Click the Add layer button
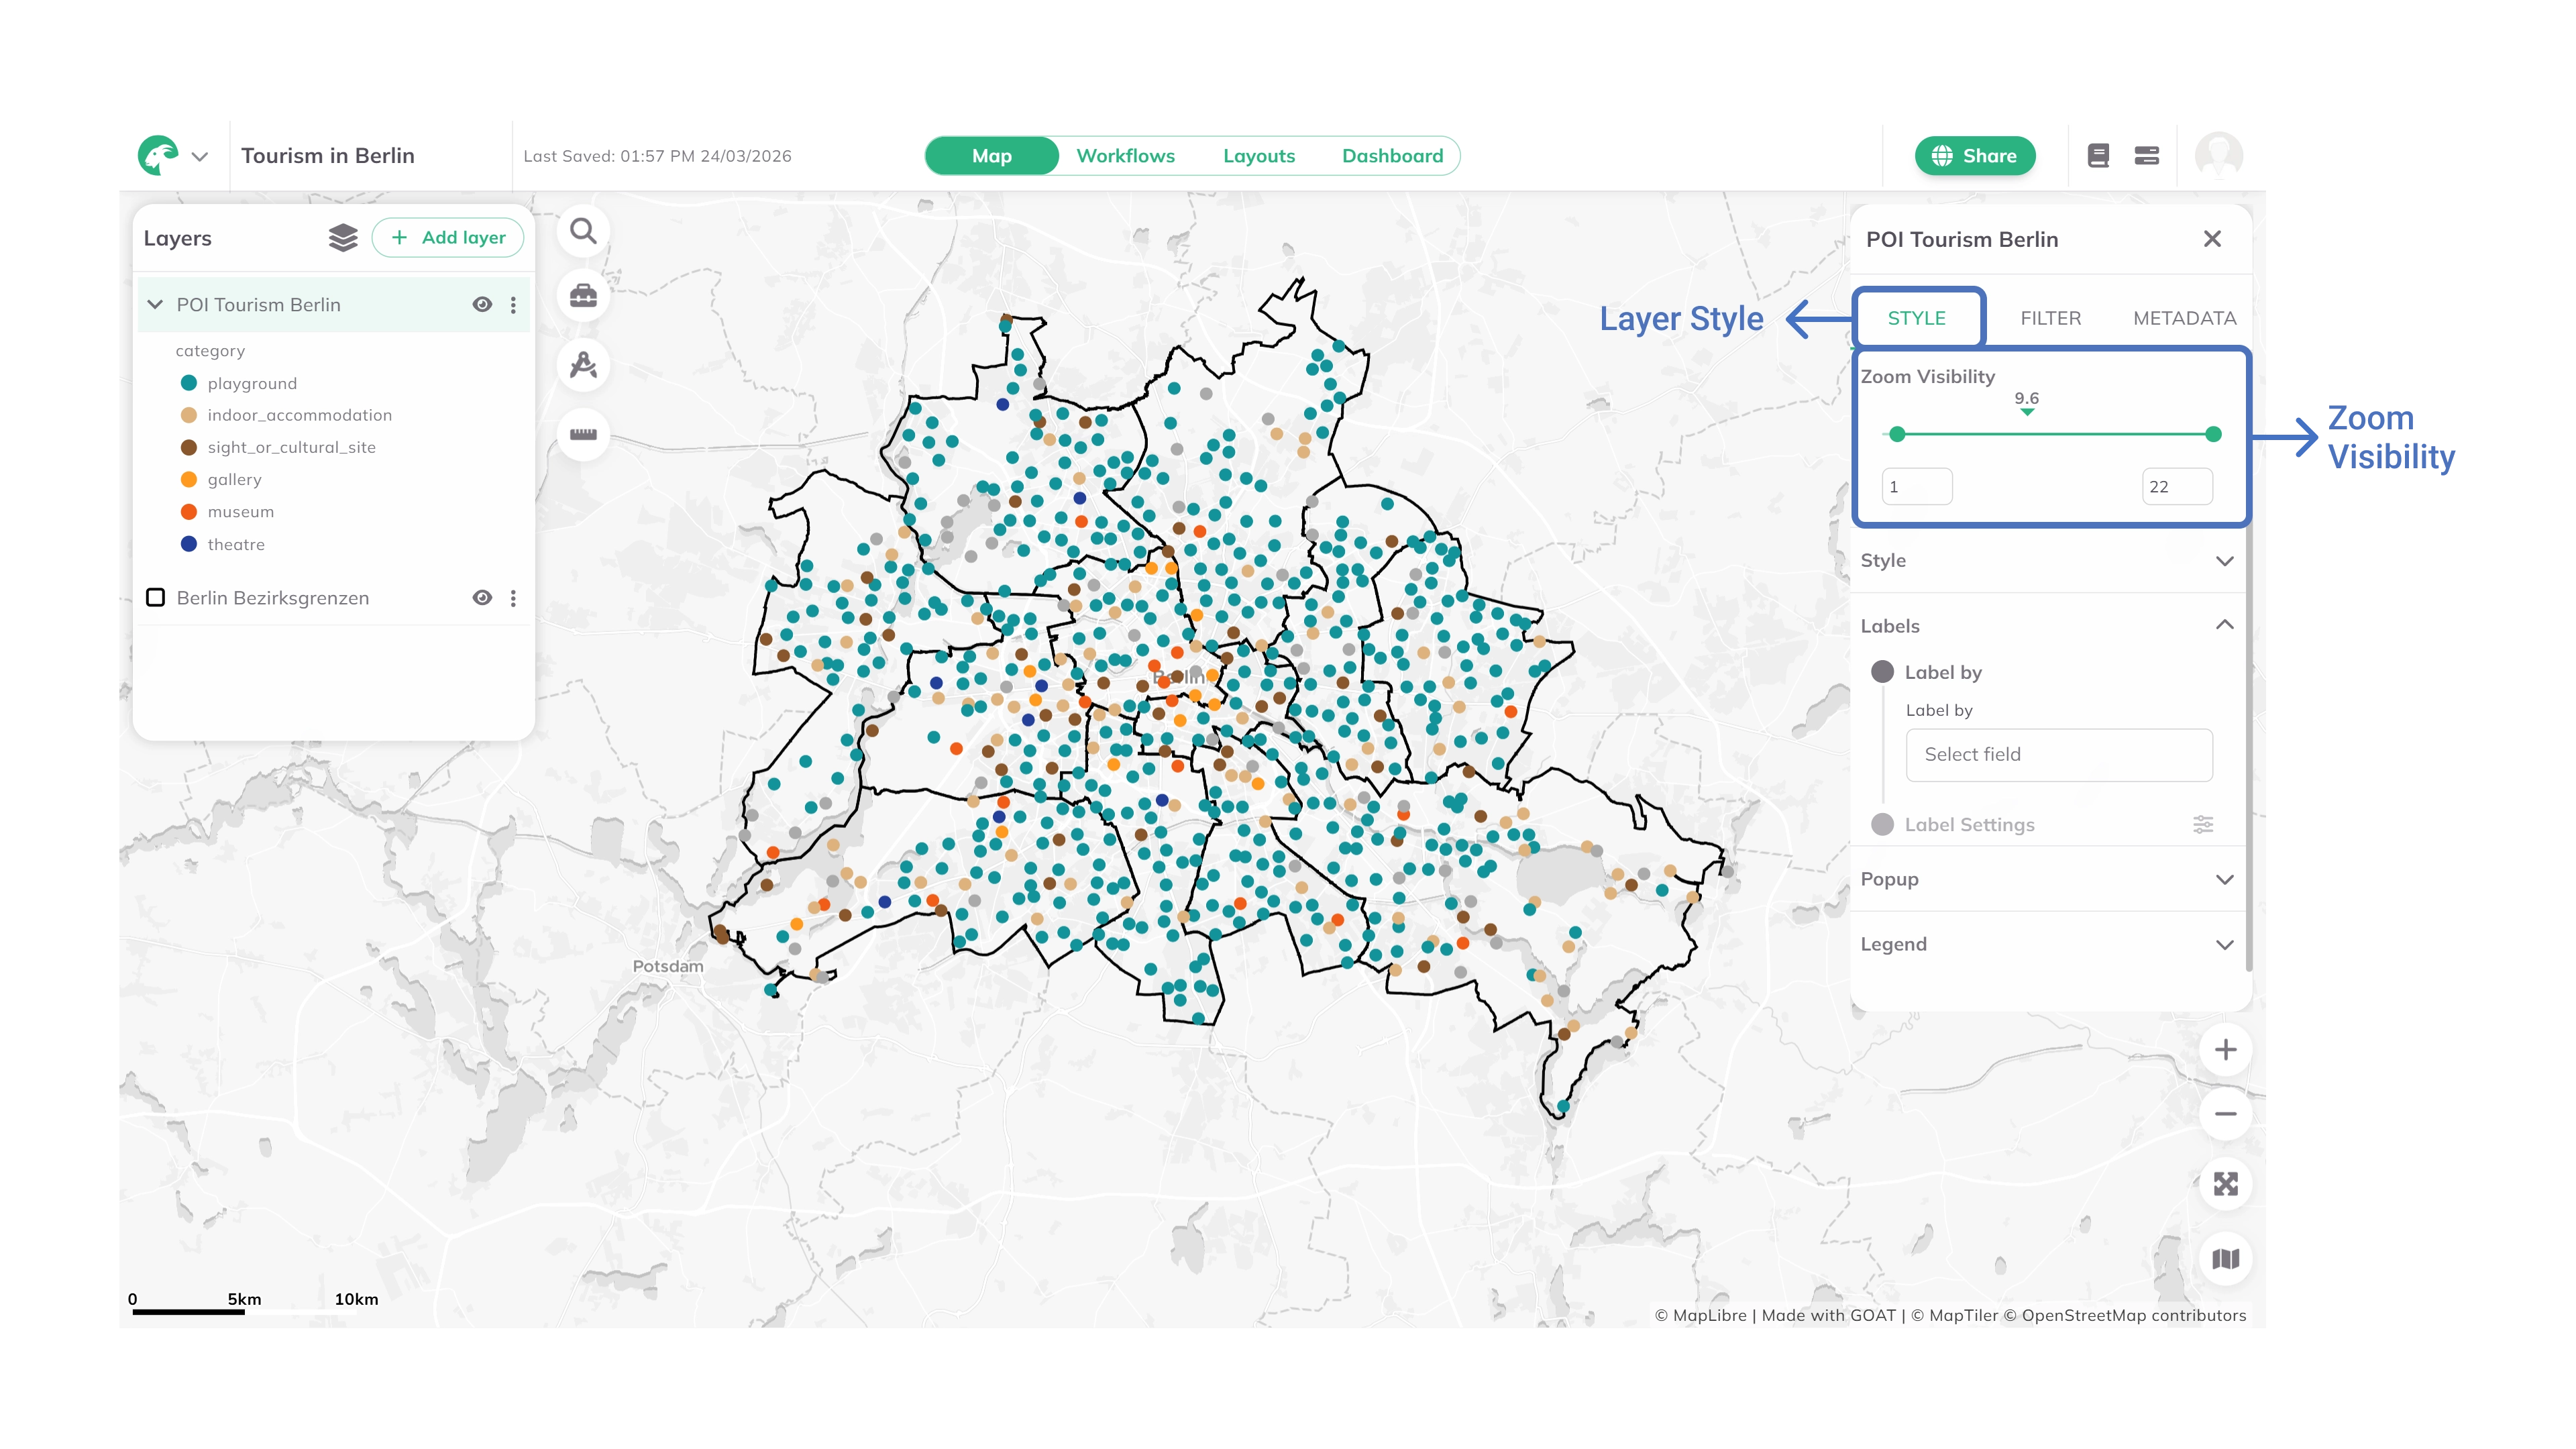This screenshot has width=2576, height=1449. (448, 238)
